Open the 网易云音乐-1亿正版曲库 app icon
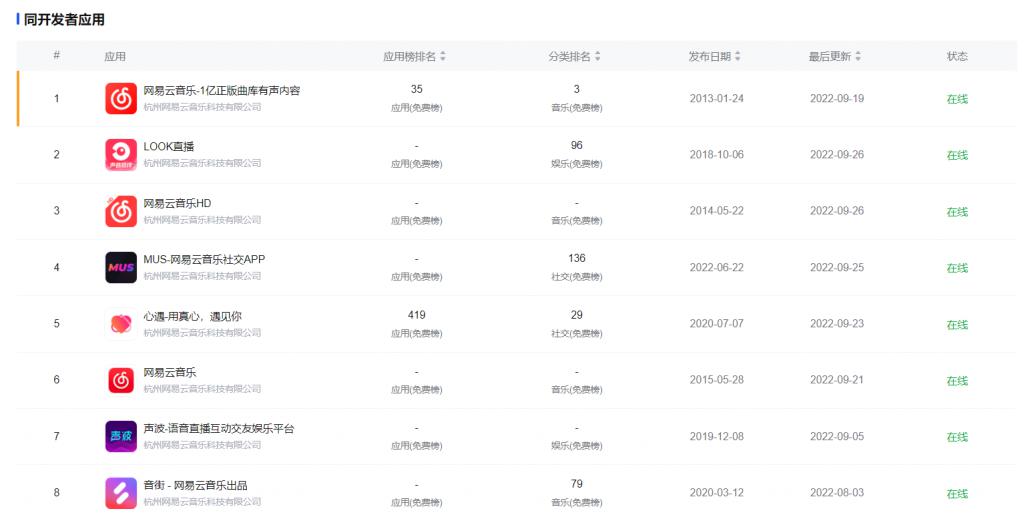 point(121,99)
